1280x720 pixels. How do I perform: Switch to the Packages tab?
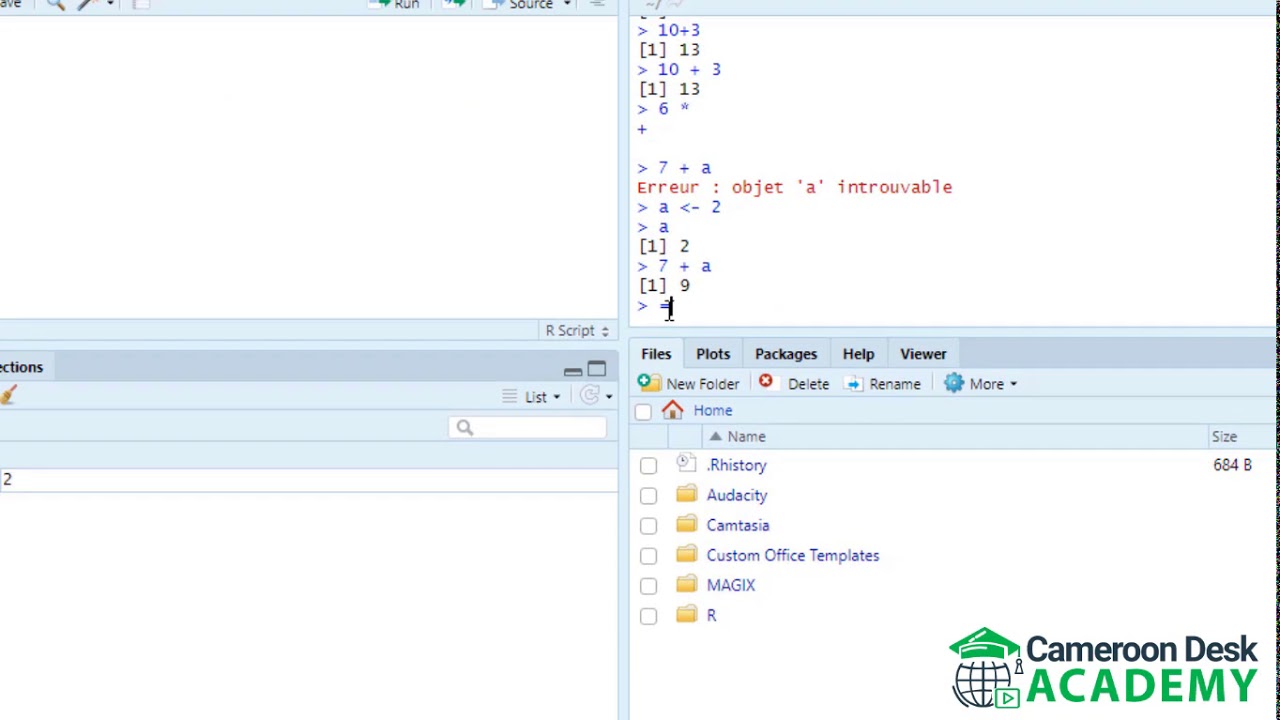click(786, 354)
